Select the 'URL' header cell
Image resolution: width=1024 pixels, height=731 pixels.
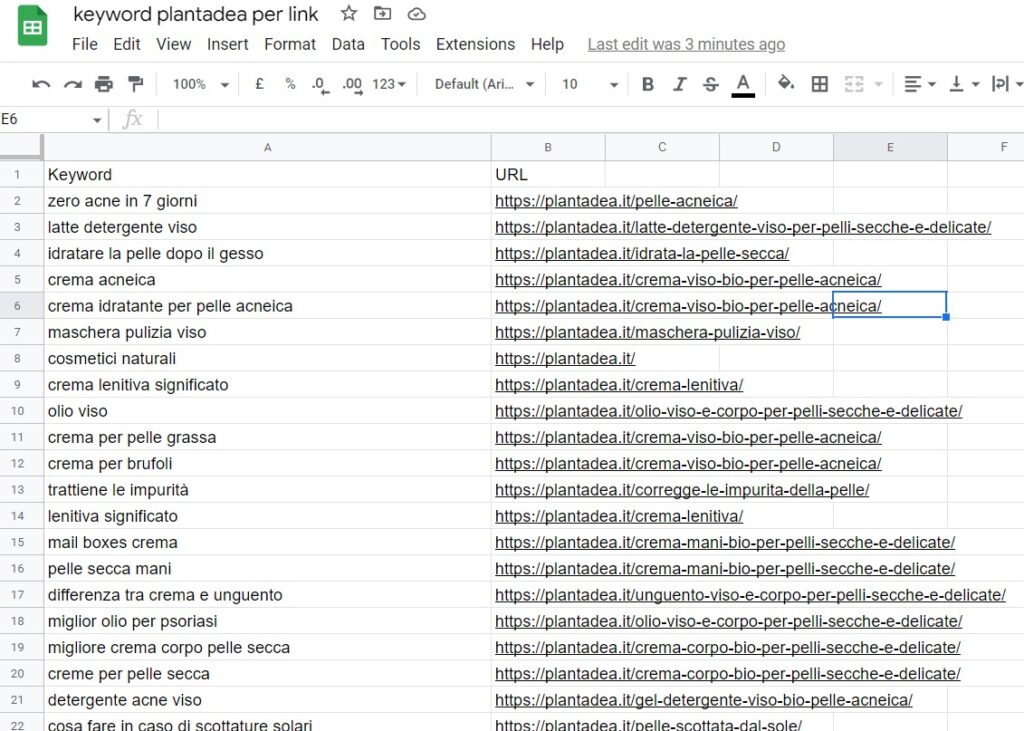coord(548,174)
